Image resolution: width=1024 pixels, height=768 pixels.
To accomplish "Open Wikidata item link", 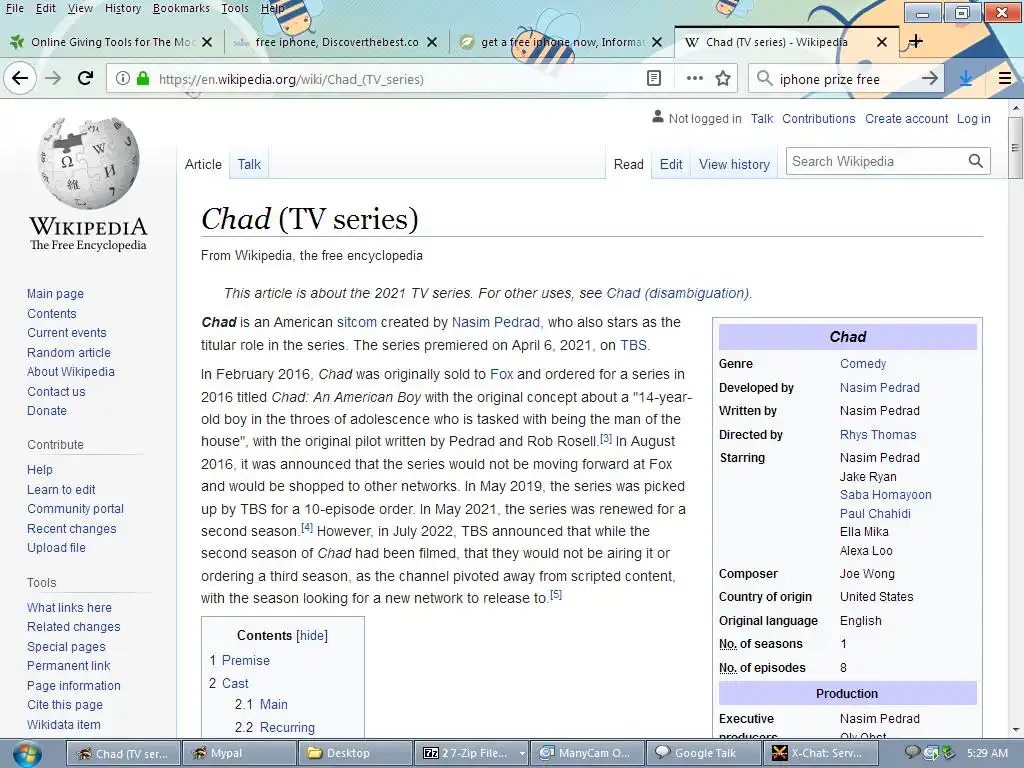I will 63,725.
